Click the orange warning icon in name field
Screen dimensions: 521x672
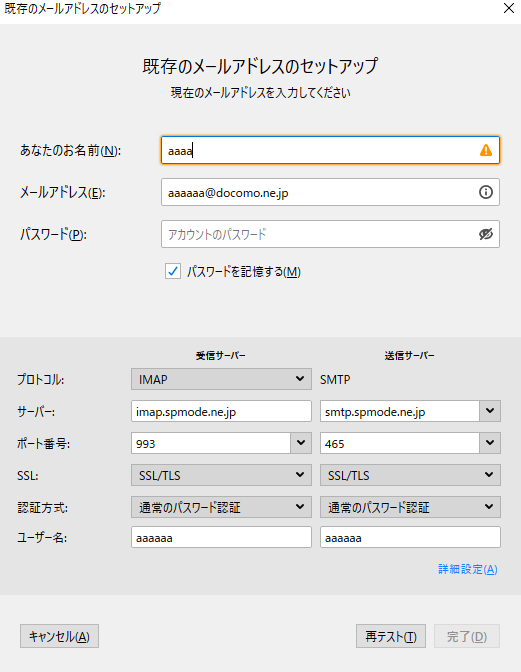(485, 150)
